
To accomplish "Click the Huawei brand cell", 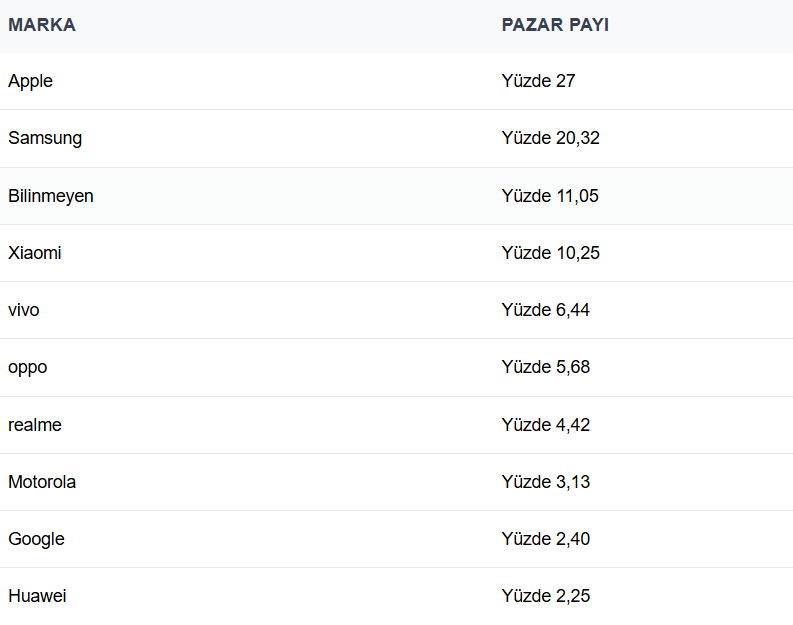I will pyautogui.click(x=37, y=596).
